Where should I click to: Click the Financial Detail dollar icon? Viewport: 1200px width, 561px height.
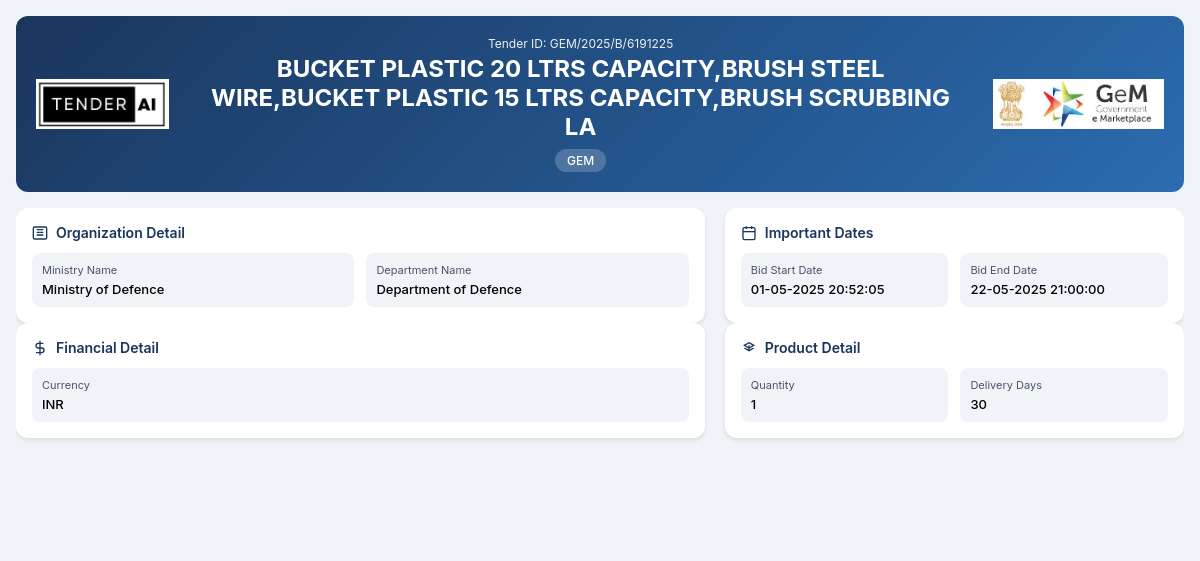(x=40, y=348)
